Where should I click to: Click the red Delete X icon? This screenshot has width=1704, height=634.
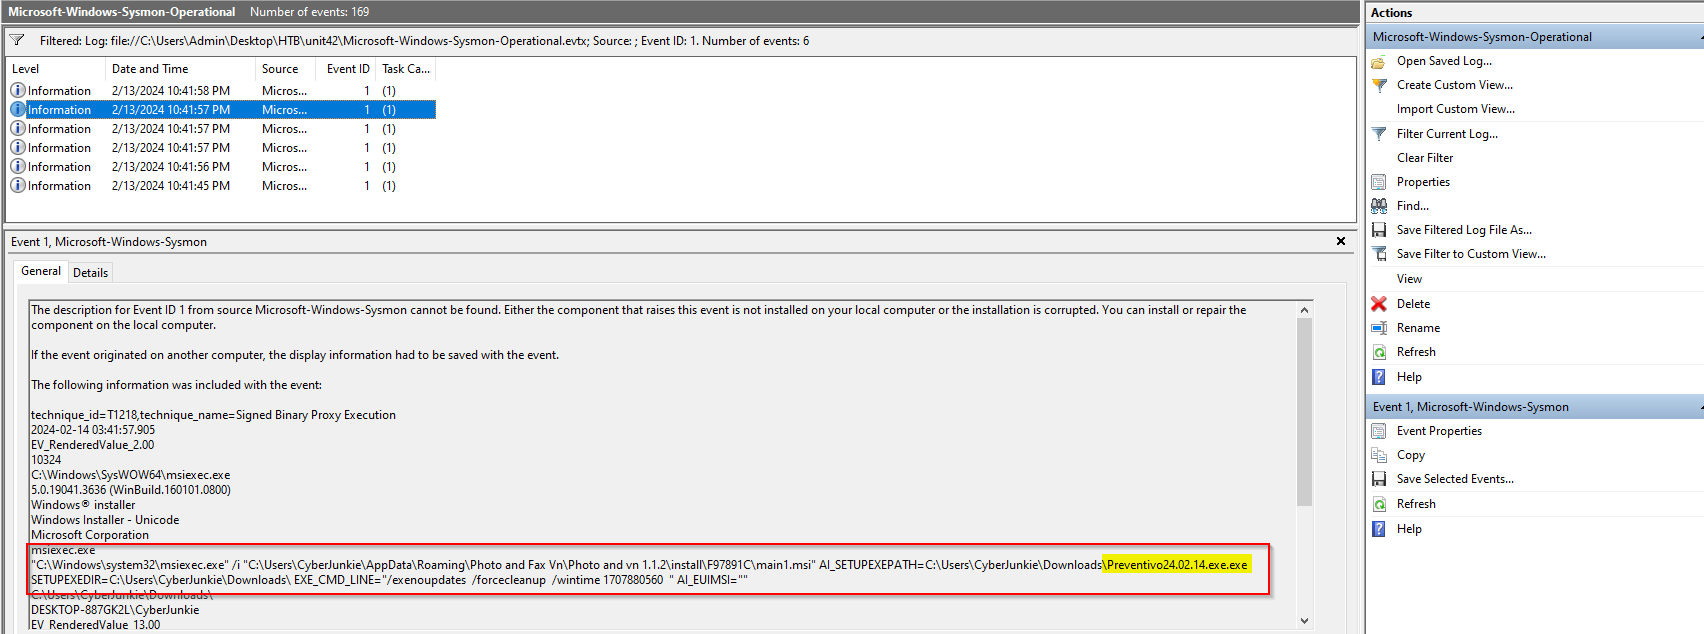[1379, 304]
